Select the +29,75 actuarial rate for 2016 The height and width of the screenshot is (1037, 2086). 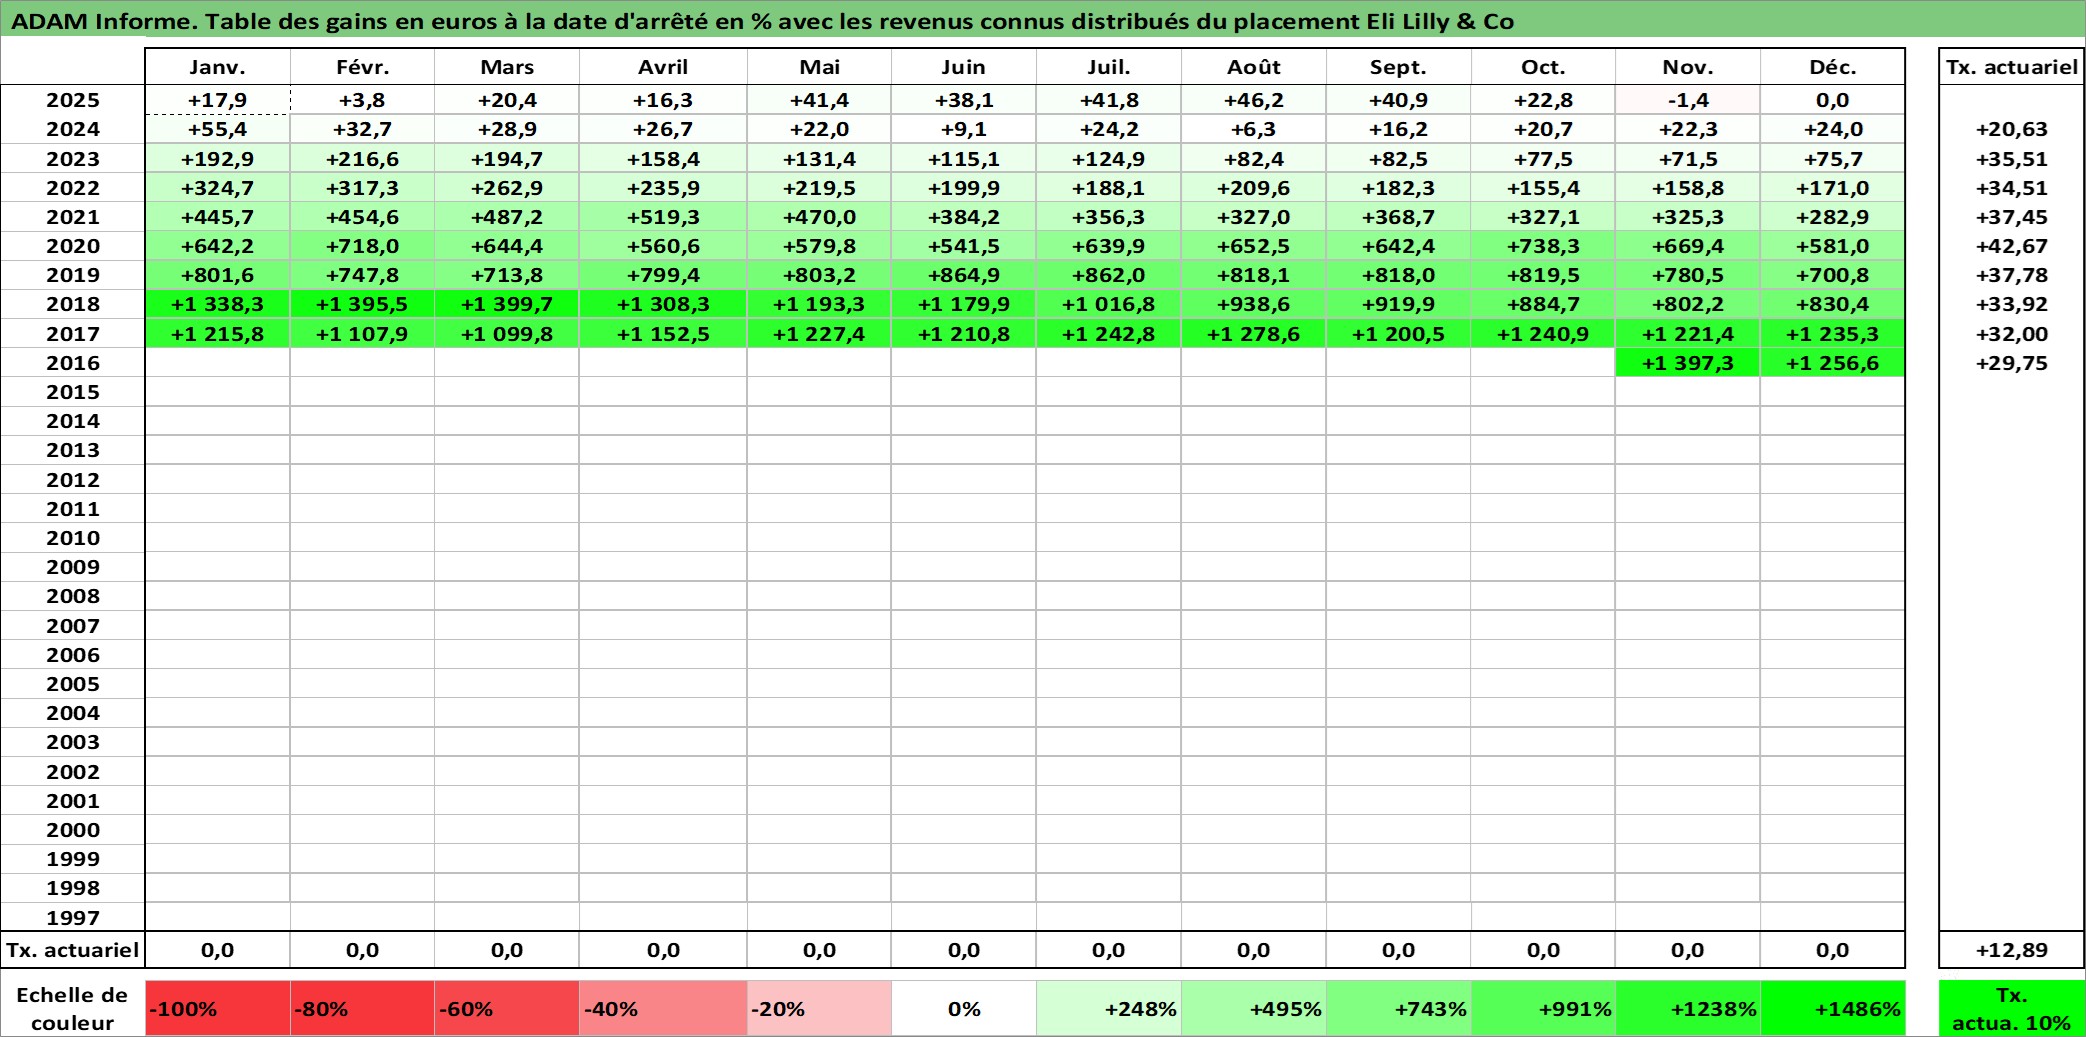coord(2012,363)
